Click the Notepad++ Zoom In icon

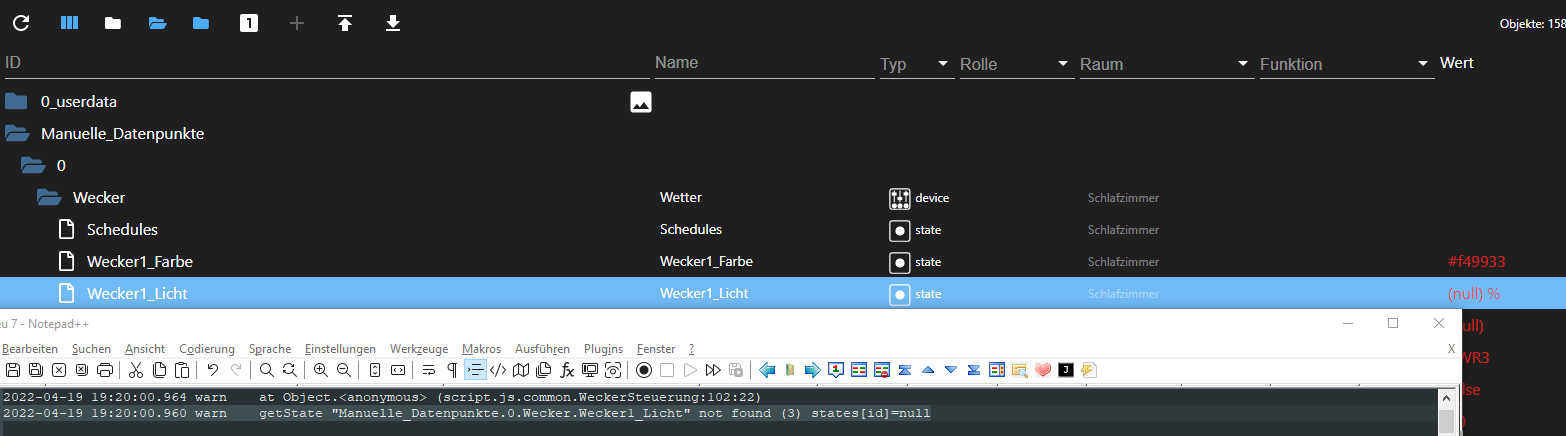[320, 370]
